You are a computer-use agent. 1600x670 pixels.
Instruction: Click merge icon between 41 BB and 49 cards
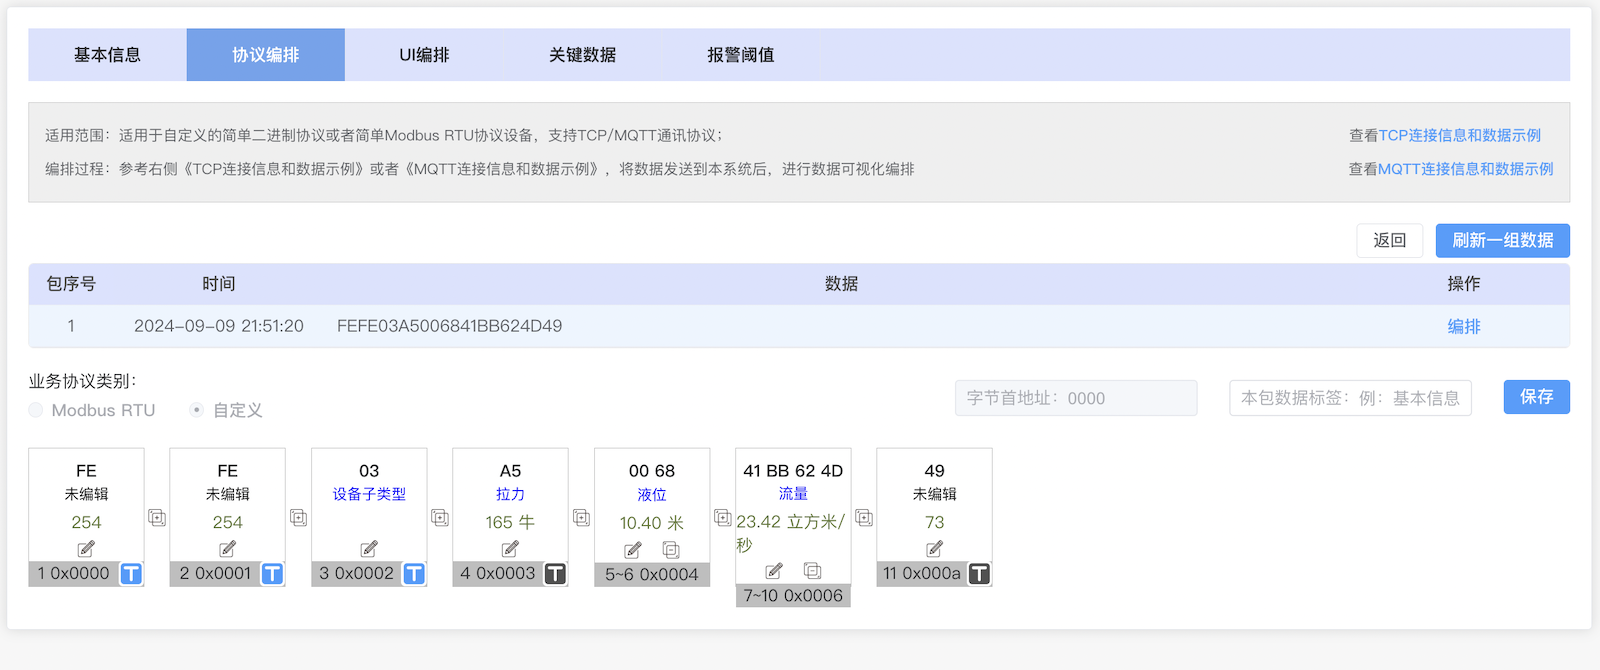[864, 517]
